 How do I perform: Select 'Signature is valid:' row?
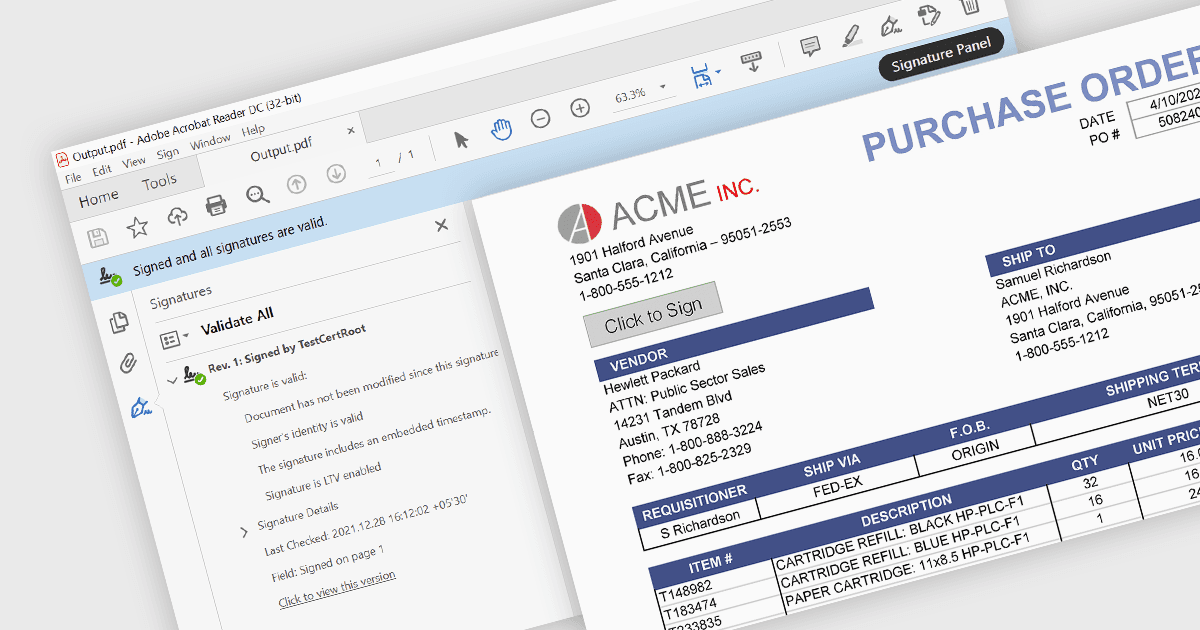pyautogui.click(x=265, y=384)
